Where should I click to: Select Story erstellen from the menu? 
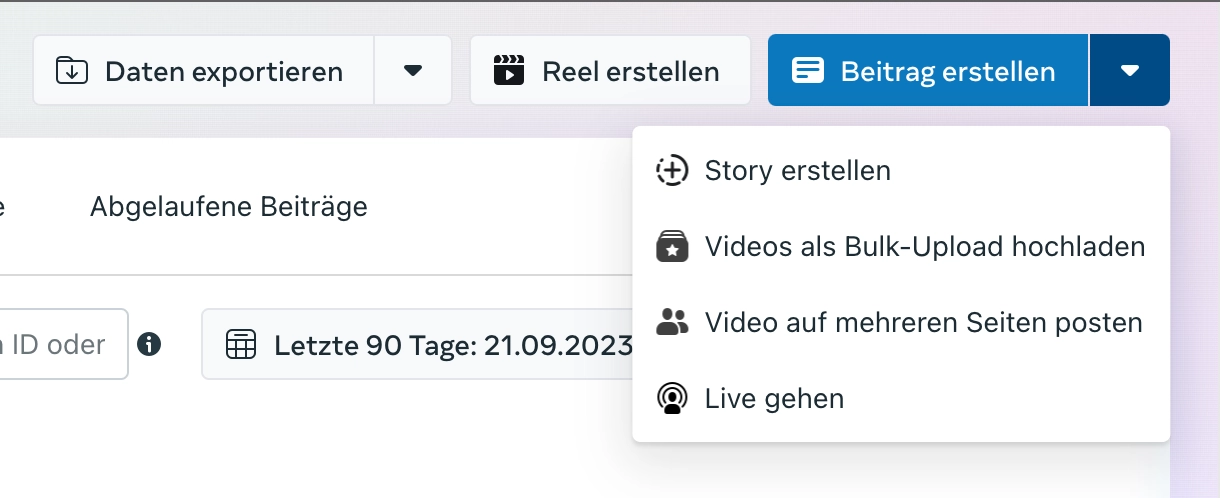pyautogui.click(x=901, y=171)
